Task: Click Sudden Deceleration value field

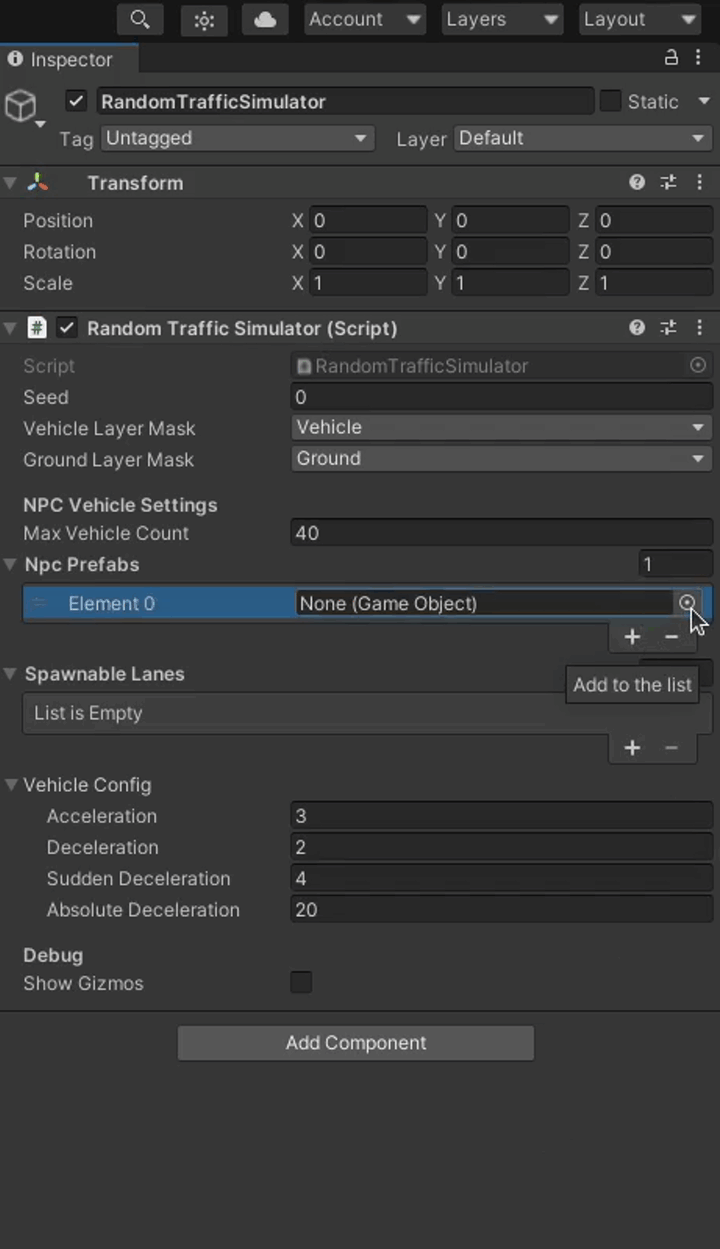Action: pyautogui.click(x=502, y=877)
